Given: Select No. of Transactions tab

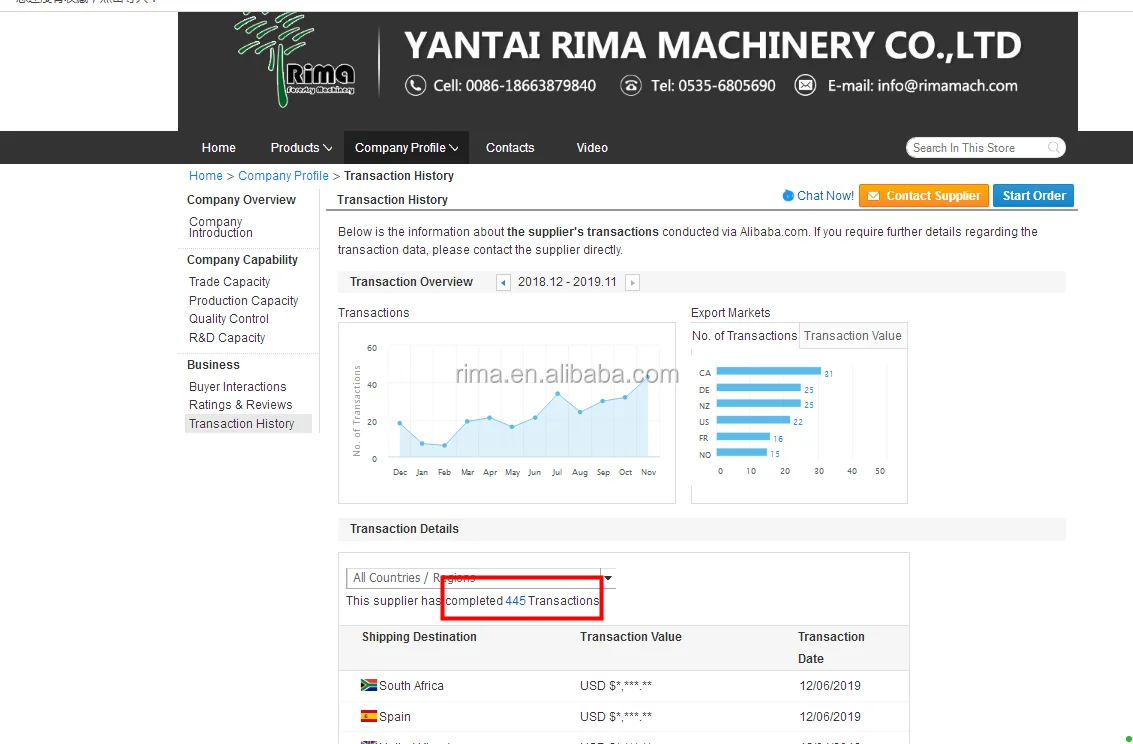Looking at the screenshot, I should tap(744, 336).
